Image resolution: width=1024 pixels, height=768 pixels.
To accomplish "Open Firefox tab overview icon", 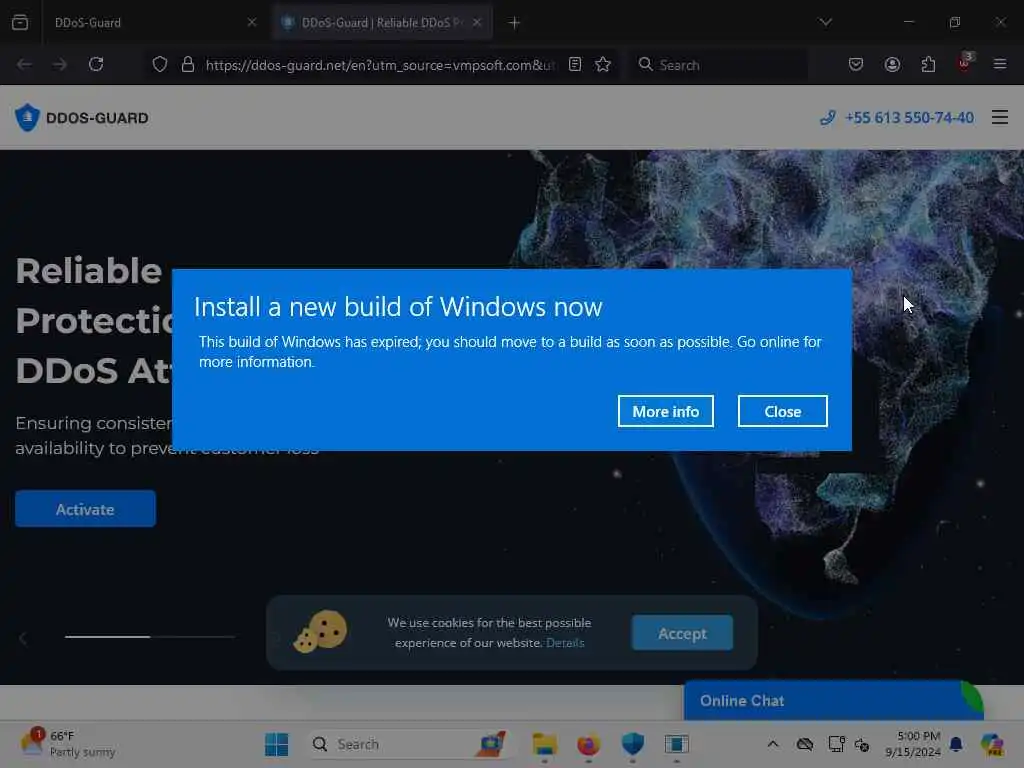I will pos(20,22).
